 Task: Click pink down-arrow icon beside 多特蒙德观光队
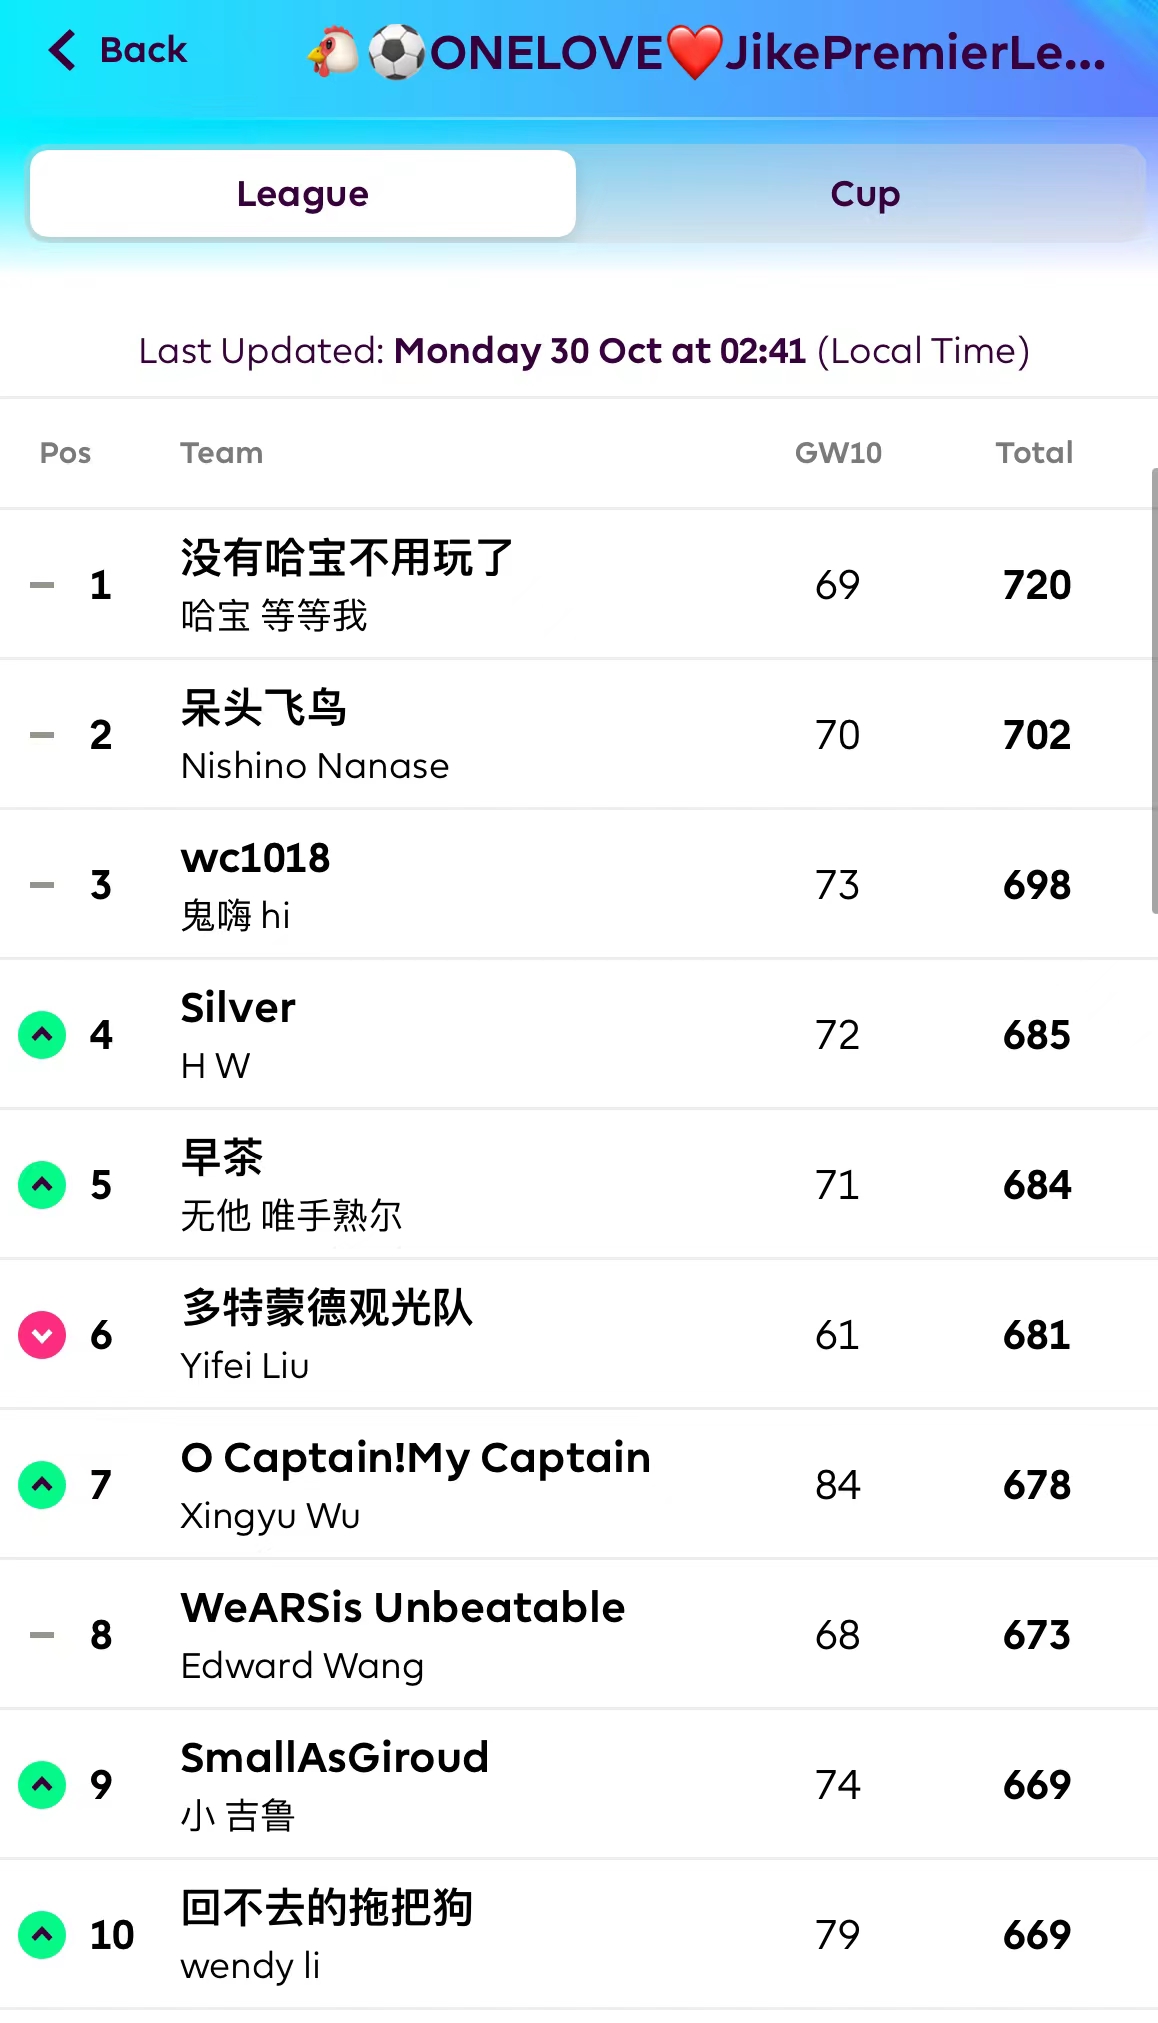pos(42,1335)
